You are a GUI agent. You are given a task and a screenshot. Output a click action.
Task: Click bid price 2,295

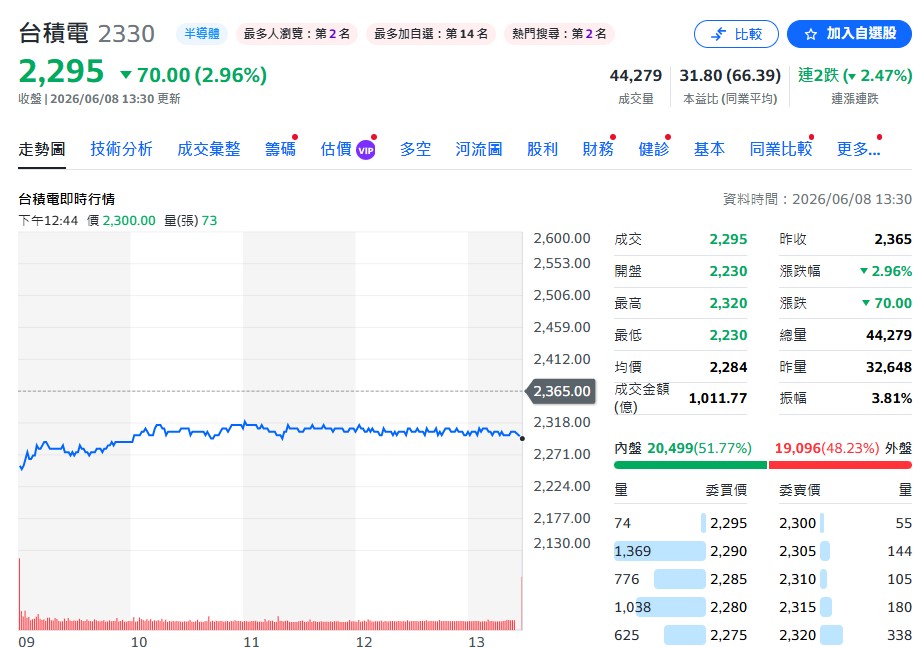pos(728,523)
